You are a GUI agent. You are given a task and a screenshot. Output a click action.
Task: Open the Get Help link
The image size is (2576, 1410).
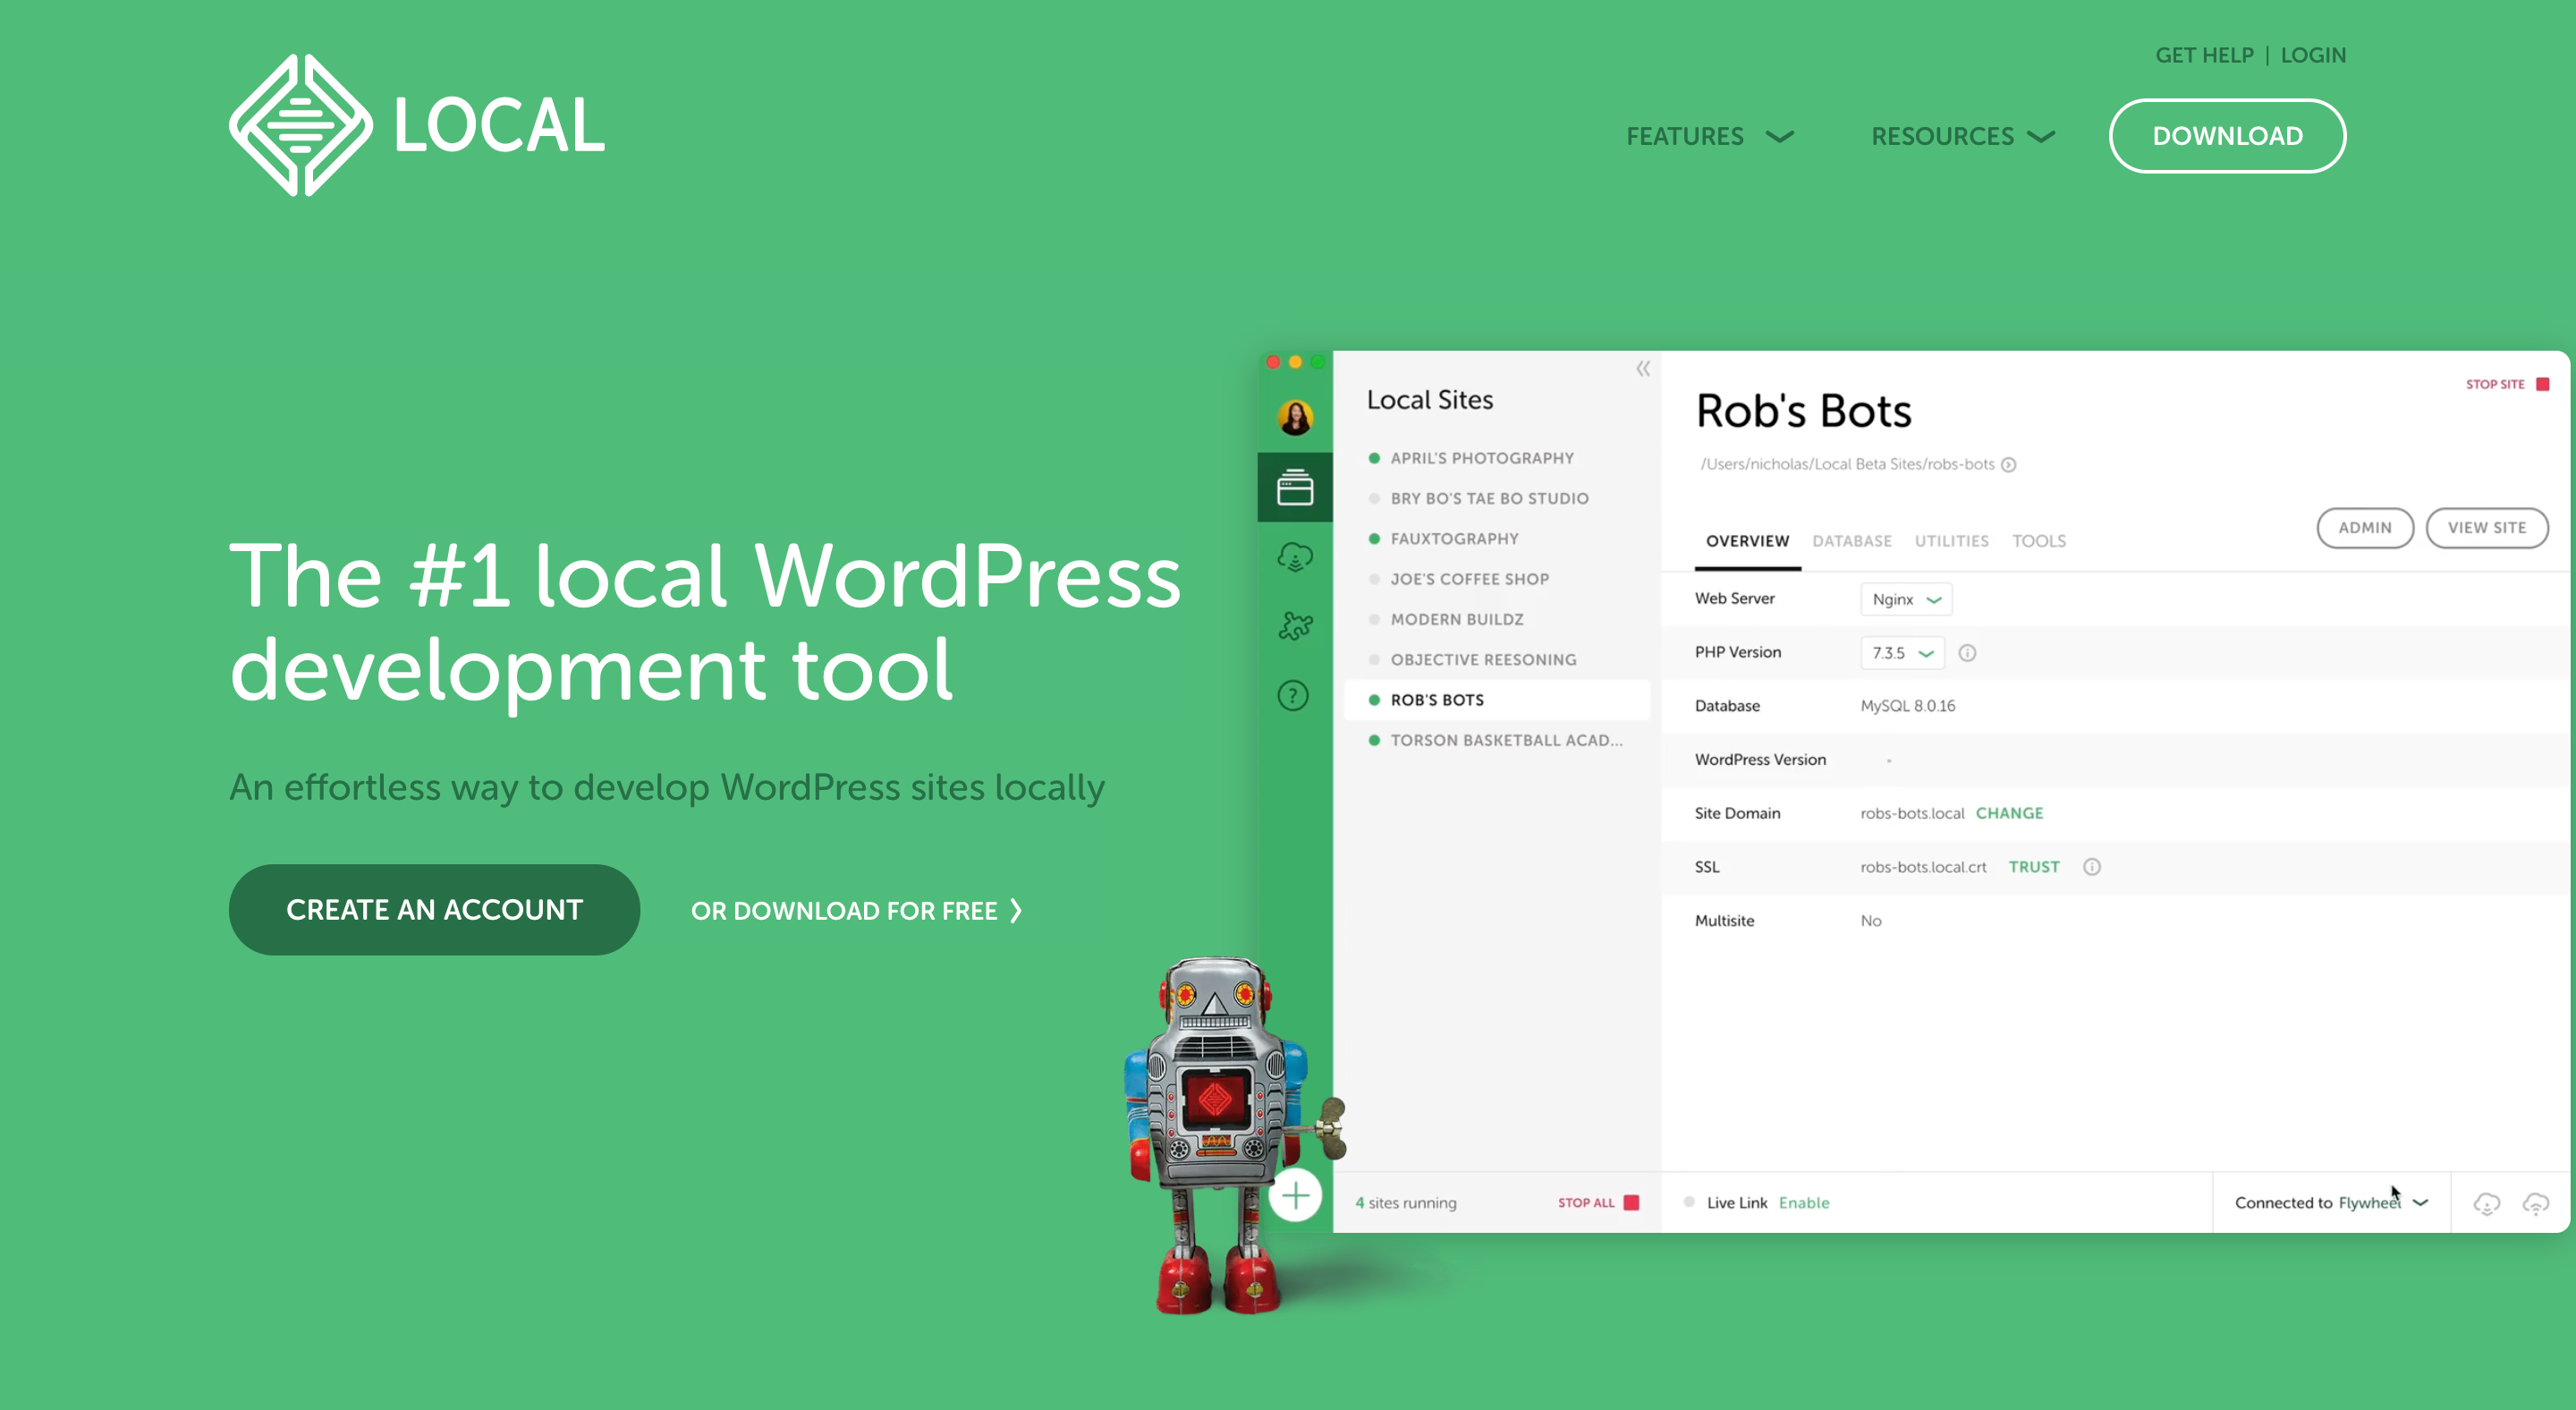tap(2204, 55)
